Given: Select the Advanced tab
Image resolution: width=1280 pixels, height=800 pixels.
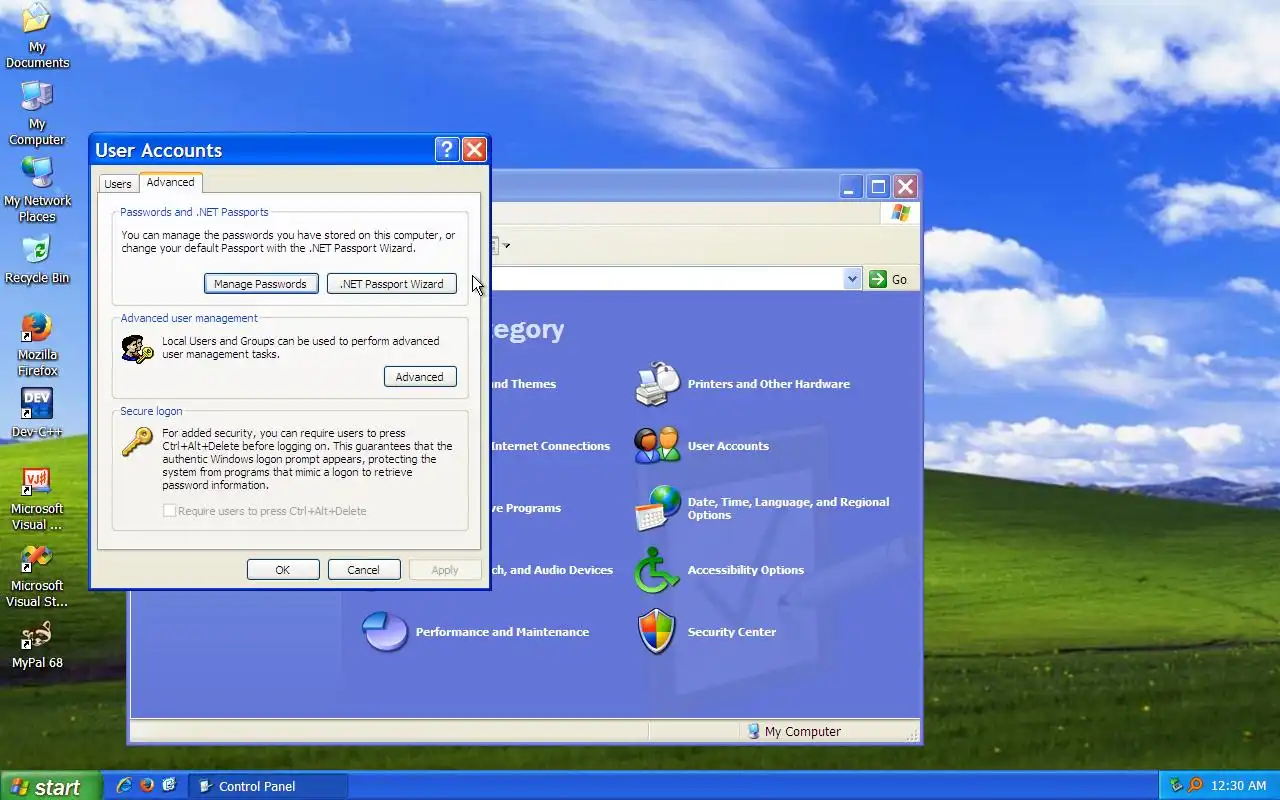Looking at the screenshot, I should [x=170, y=182].
